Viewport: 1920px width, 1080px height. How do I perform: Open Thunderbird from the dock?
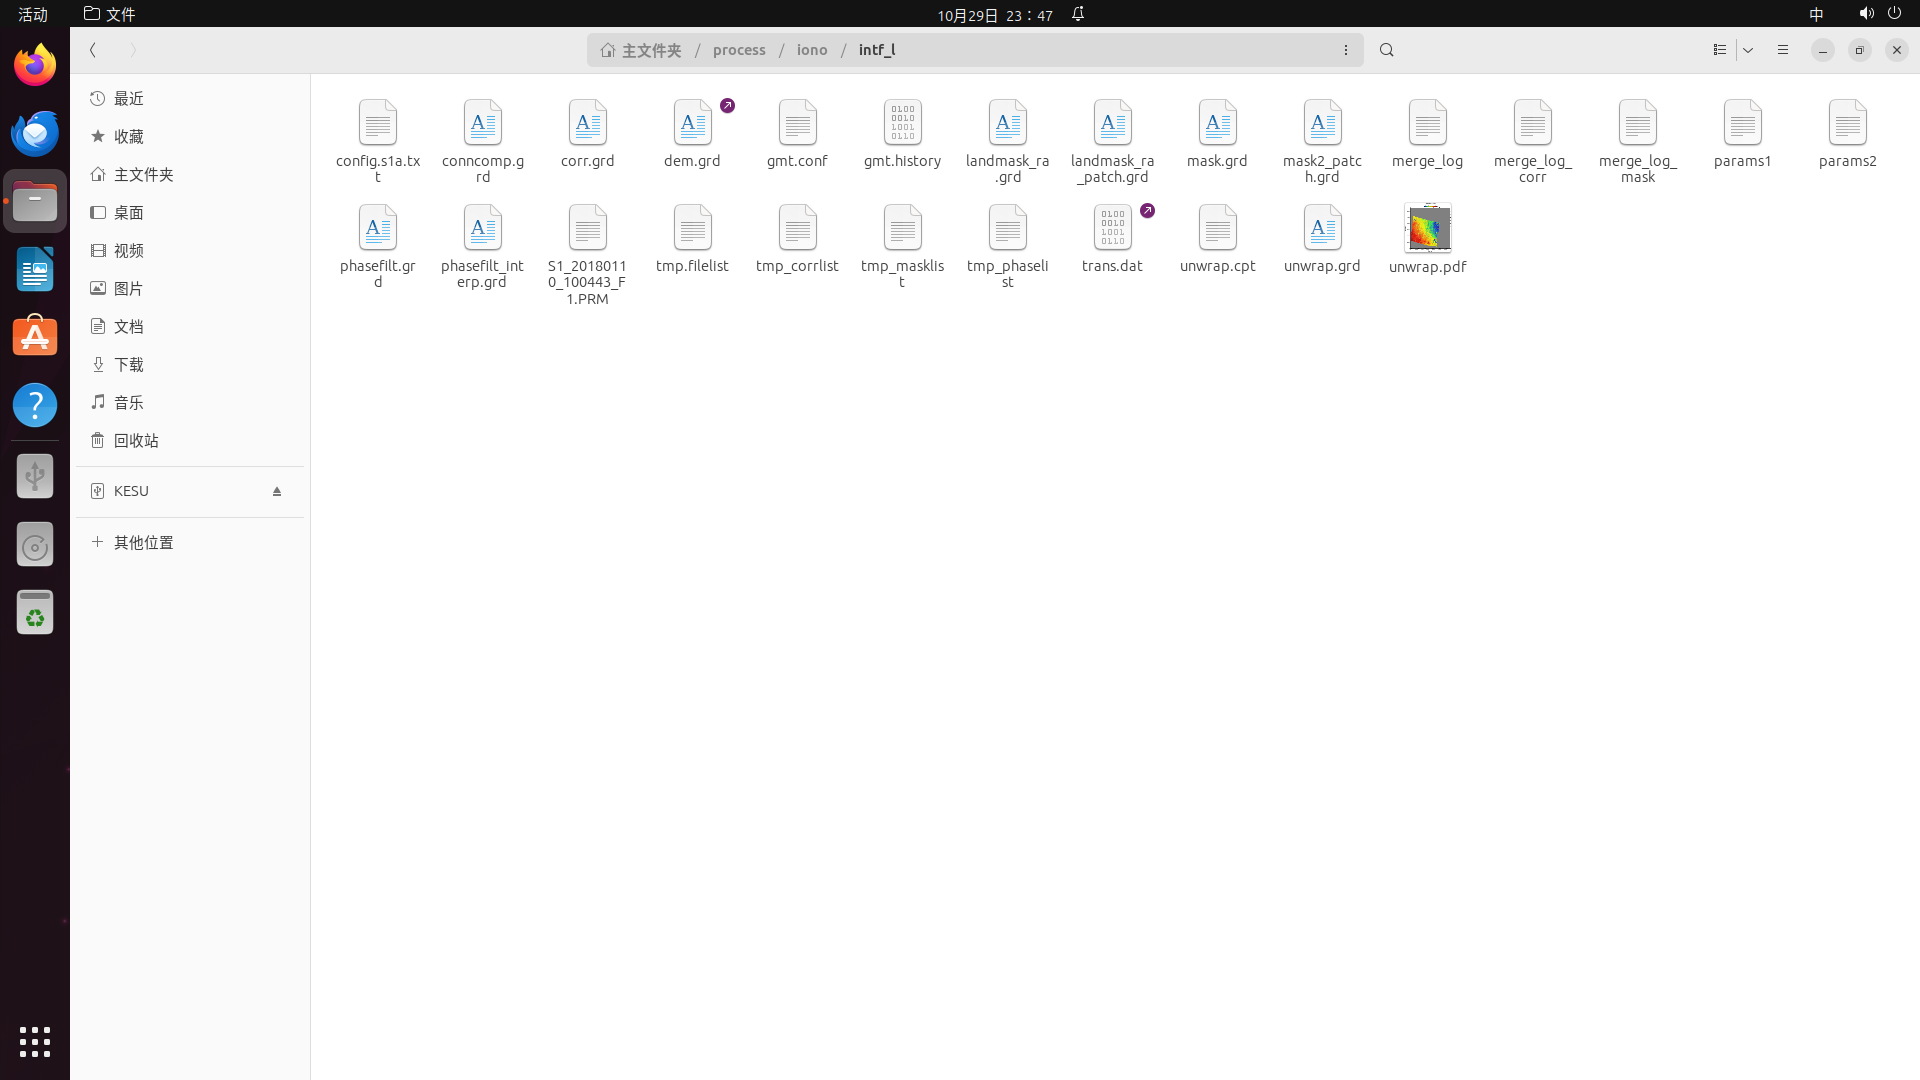[x=35, y=132]
